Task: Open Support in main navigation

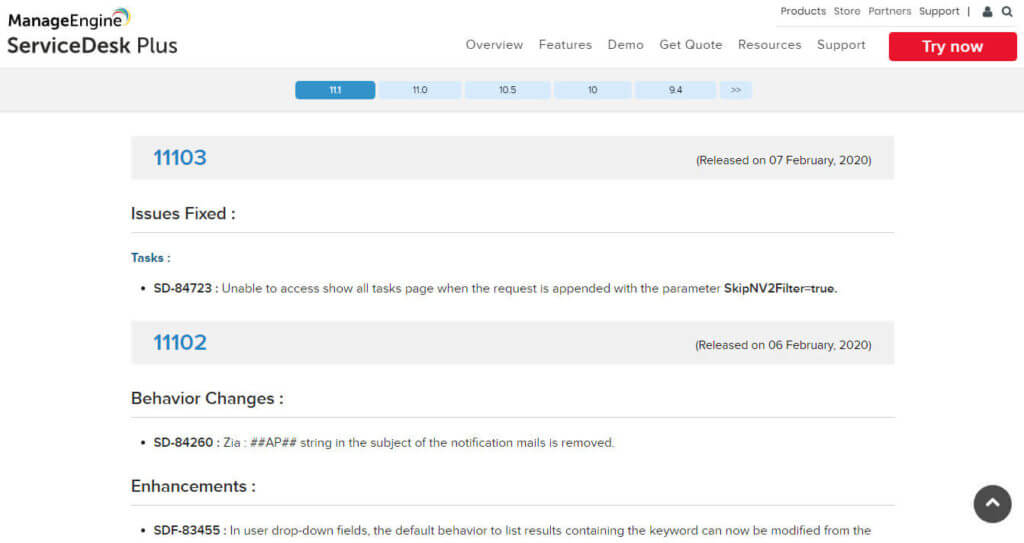Action: point(840,44)
